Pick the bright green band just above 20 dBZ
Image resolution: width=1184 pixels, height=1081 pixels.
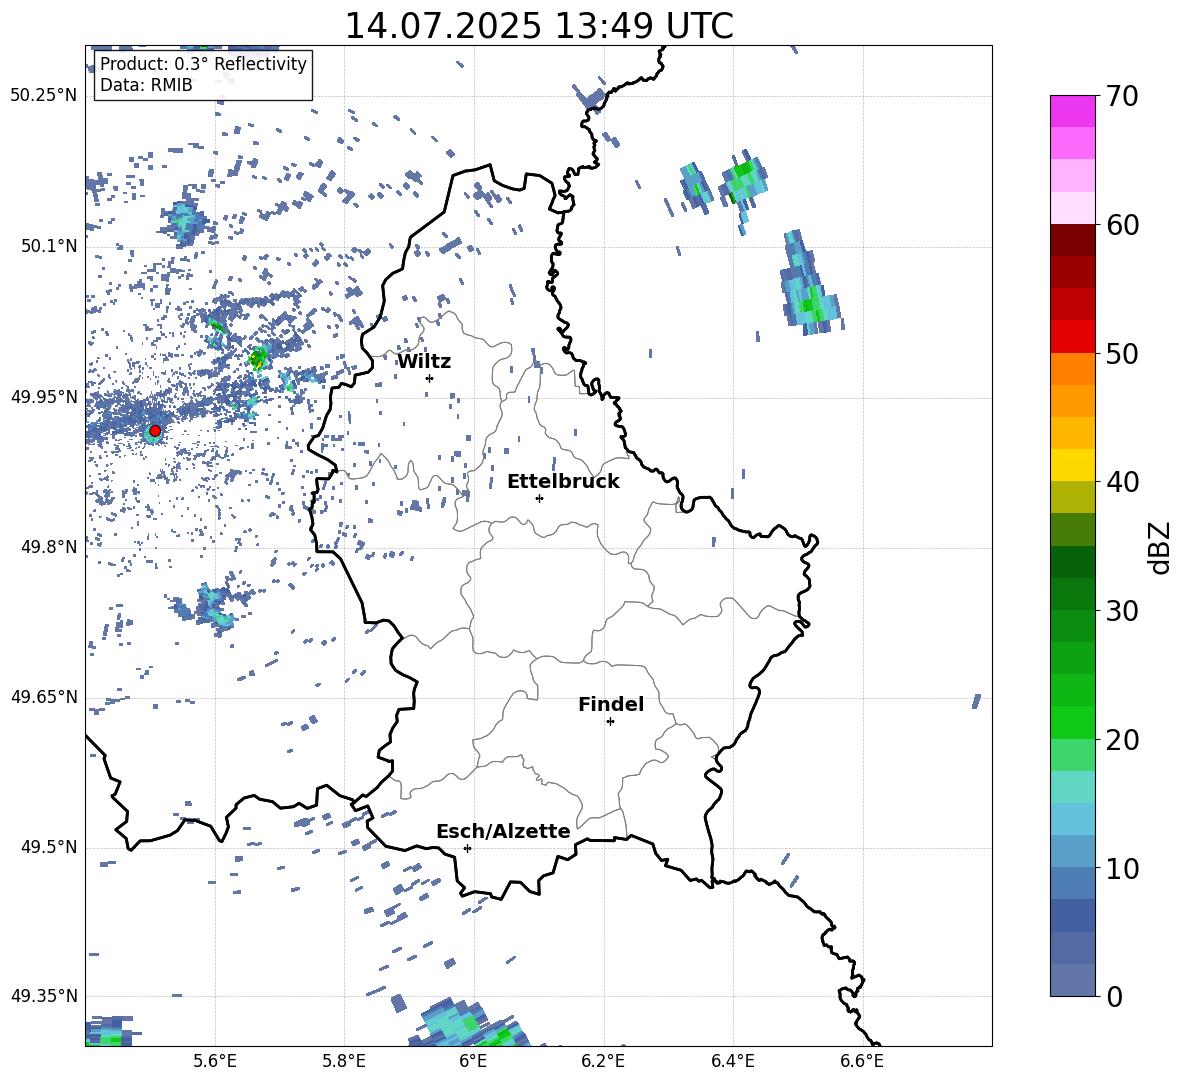pyautogui.click(x=1073, y=722)
